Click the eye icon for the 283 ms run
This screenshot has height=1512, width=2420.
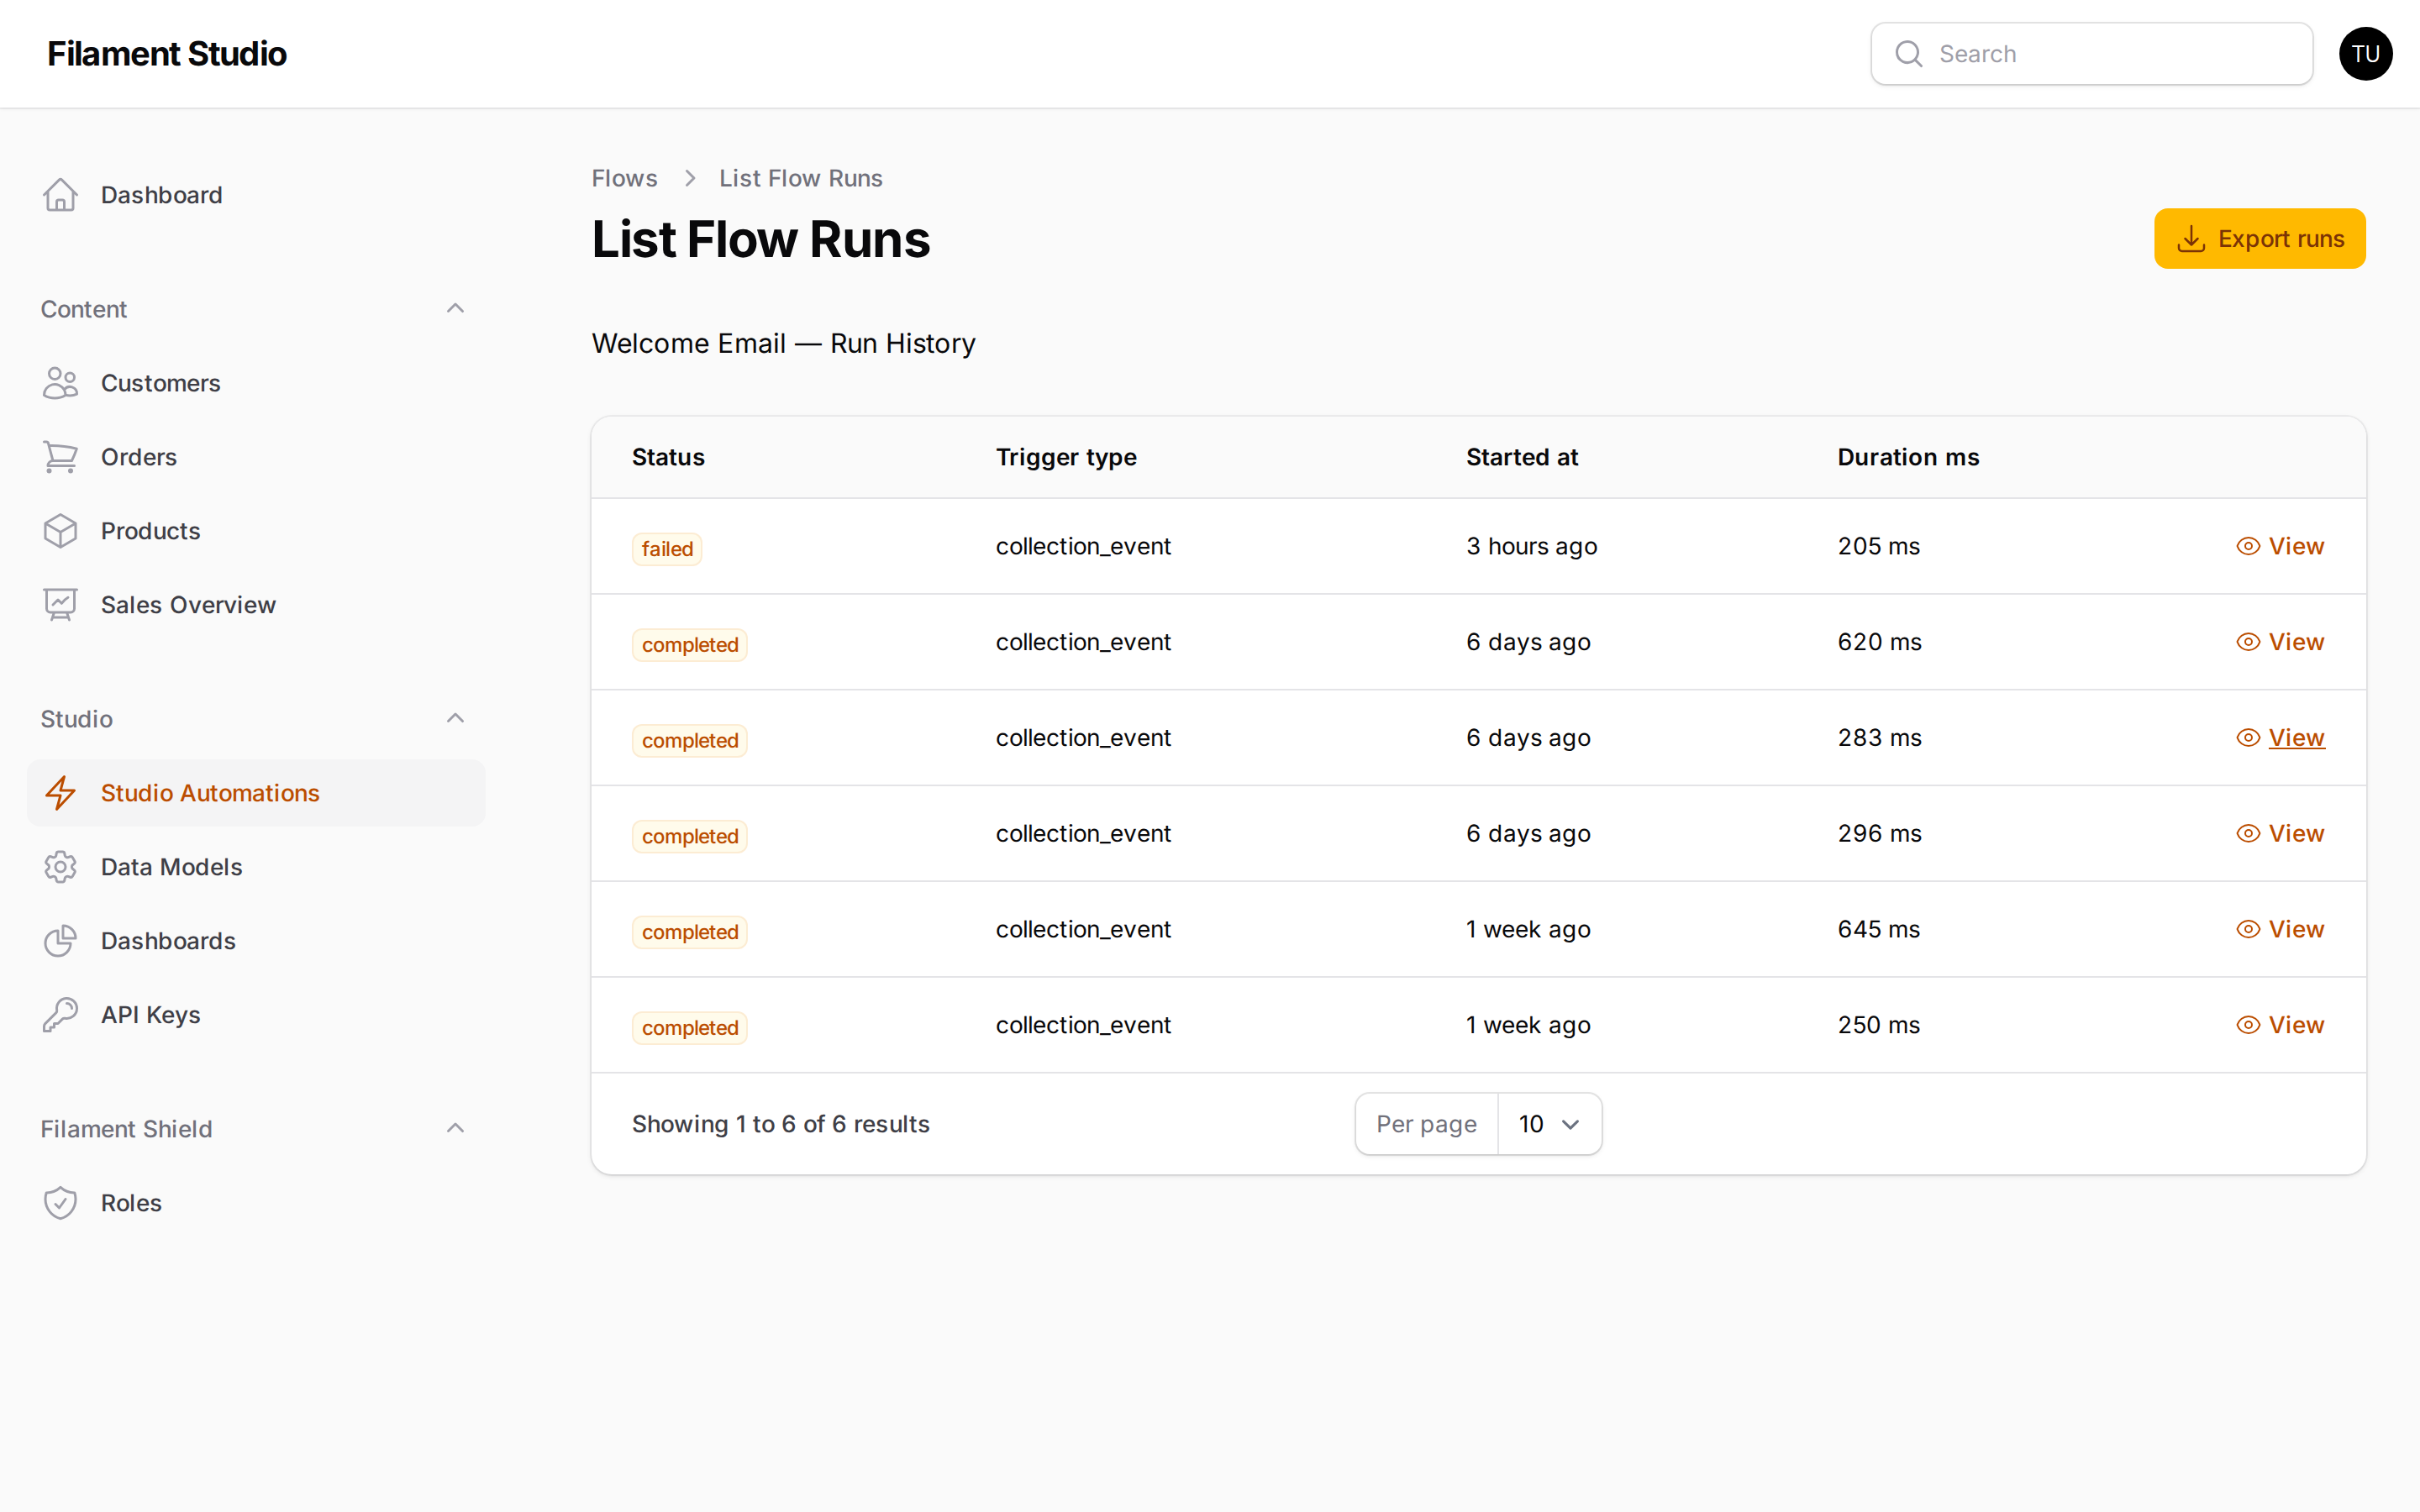(x=2248, y=738)
